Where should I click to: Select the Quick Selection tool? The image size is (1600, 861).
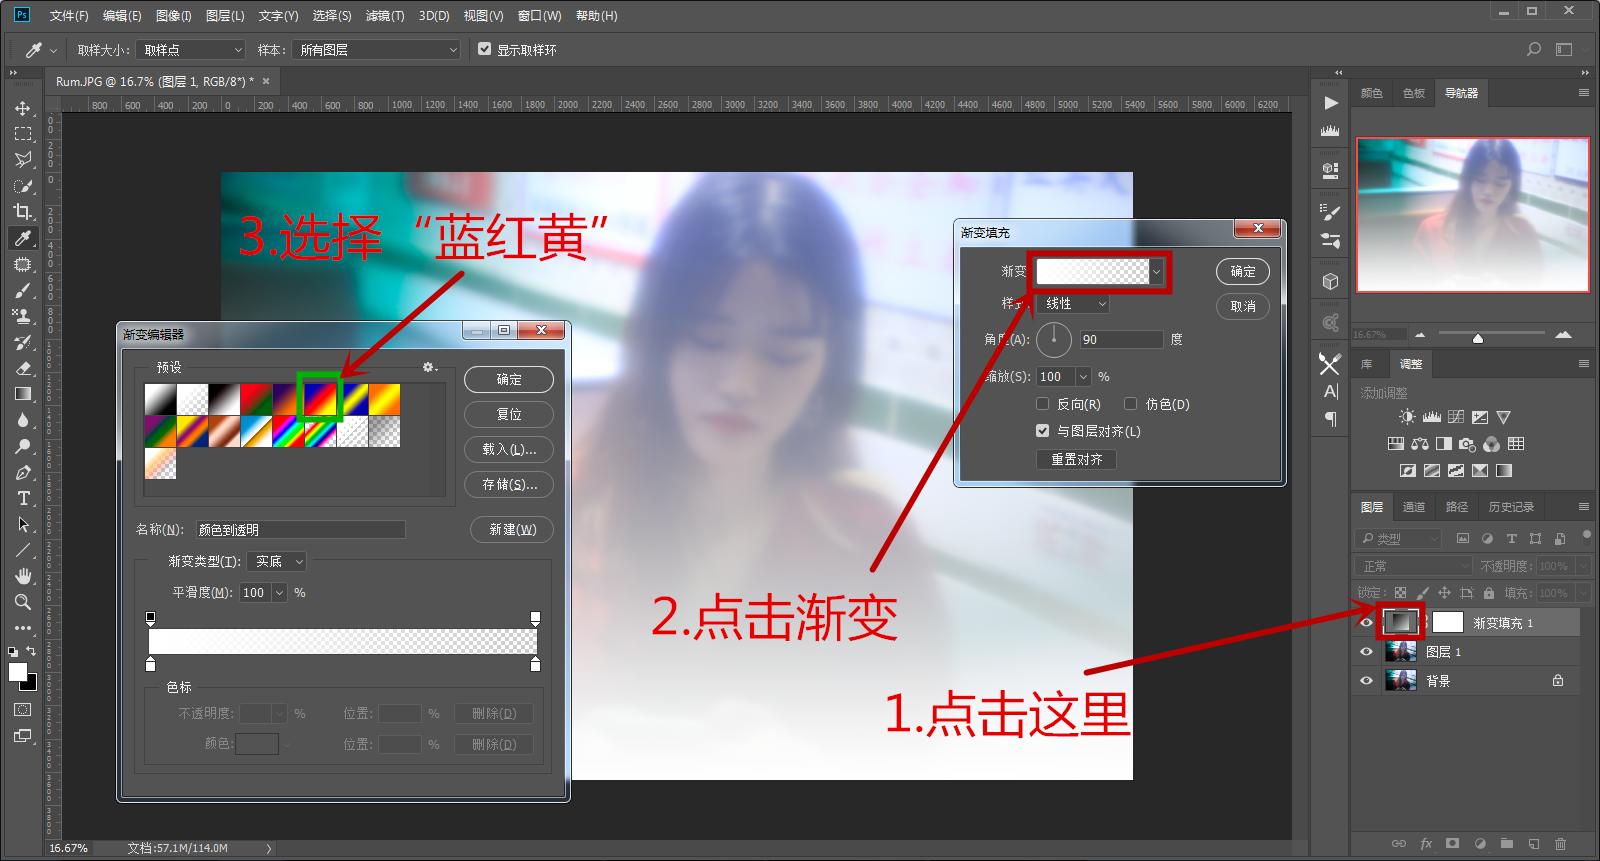coord(22,186)
